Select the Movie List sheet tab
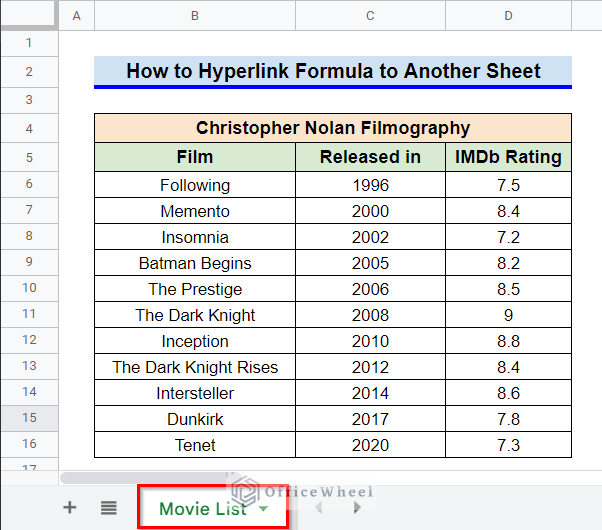The image size is (602, 530). point(213,508)
